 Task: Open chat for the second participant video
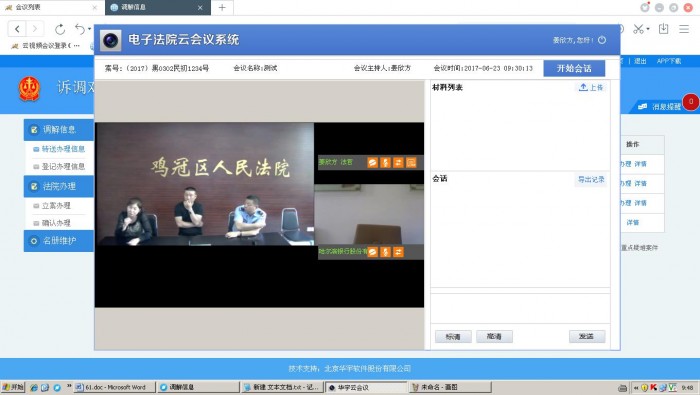pyautogui.click(x=372, y=252)
